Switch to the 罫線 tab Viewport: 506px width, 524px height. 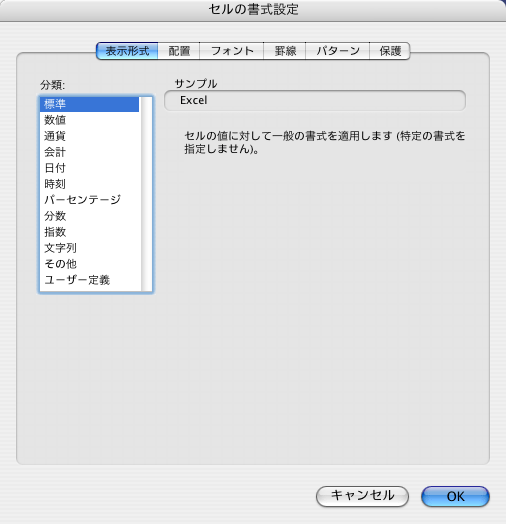pos(285,51)
